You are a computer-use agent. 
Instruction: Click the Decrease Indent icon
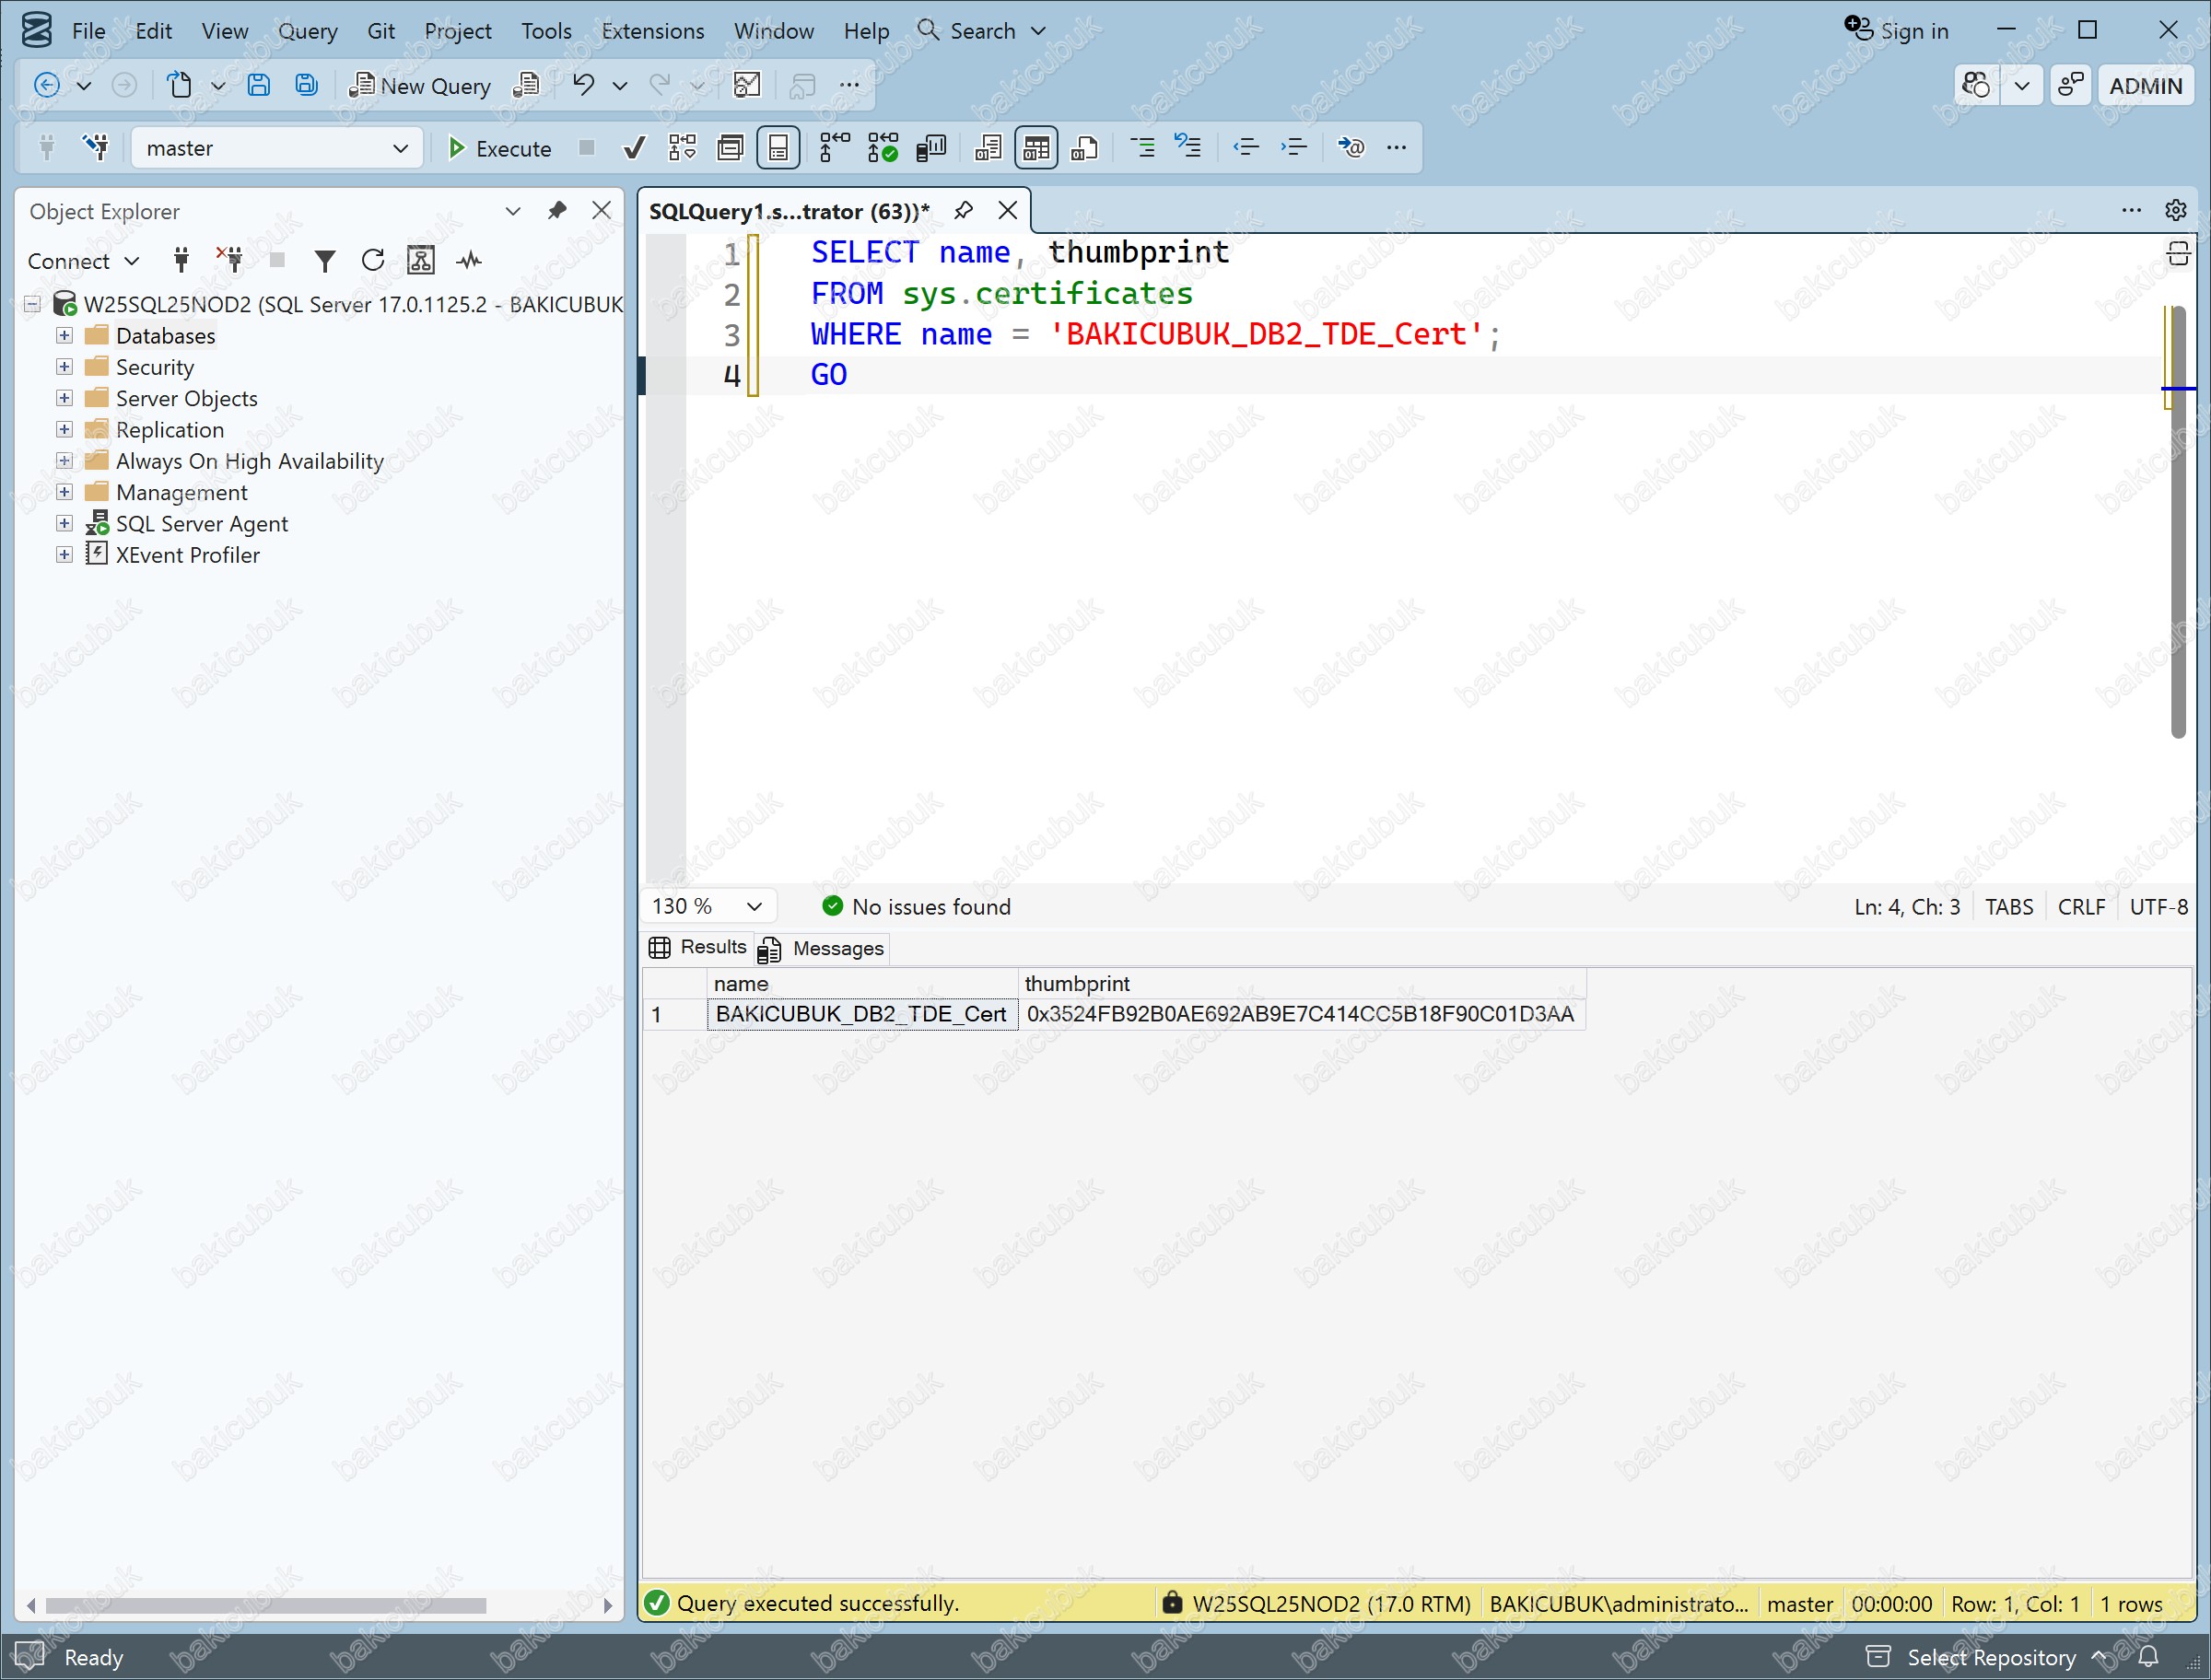[x=1246, y=148]
